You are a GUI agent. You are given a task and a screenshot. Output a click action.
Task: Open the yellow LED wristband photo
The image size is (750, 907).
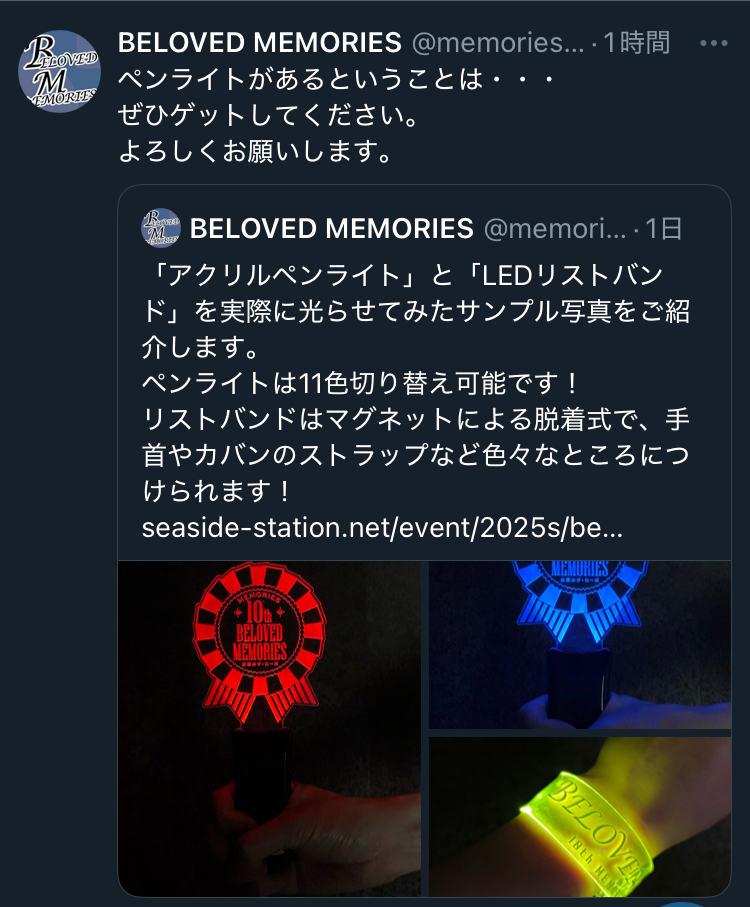pyautogui.click(x=580, y=817)
